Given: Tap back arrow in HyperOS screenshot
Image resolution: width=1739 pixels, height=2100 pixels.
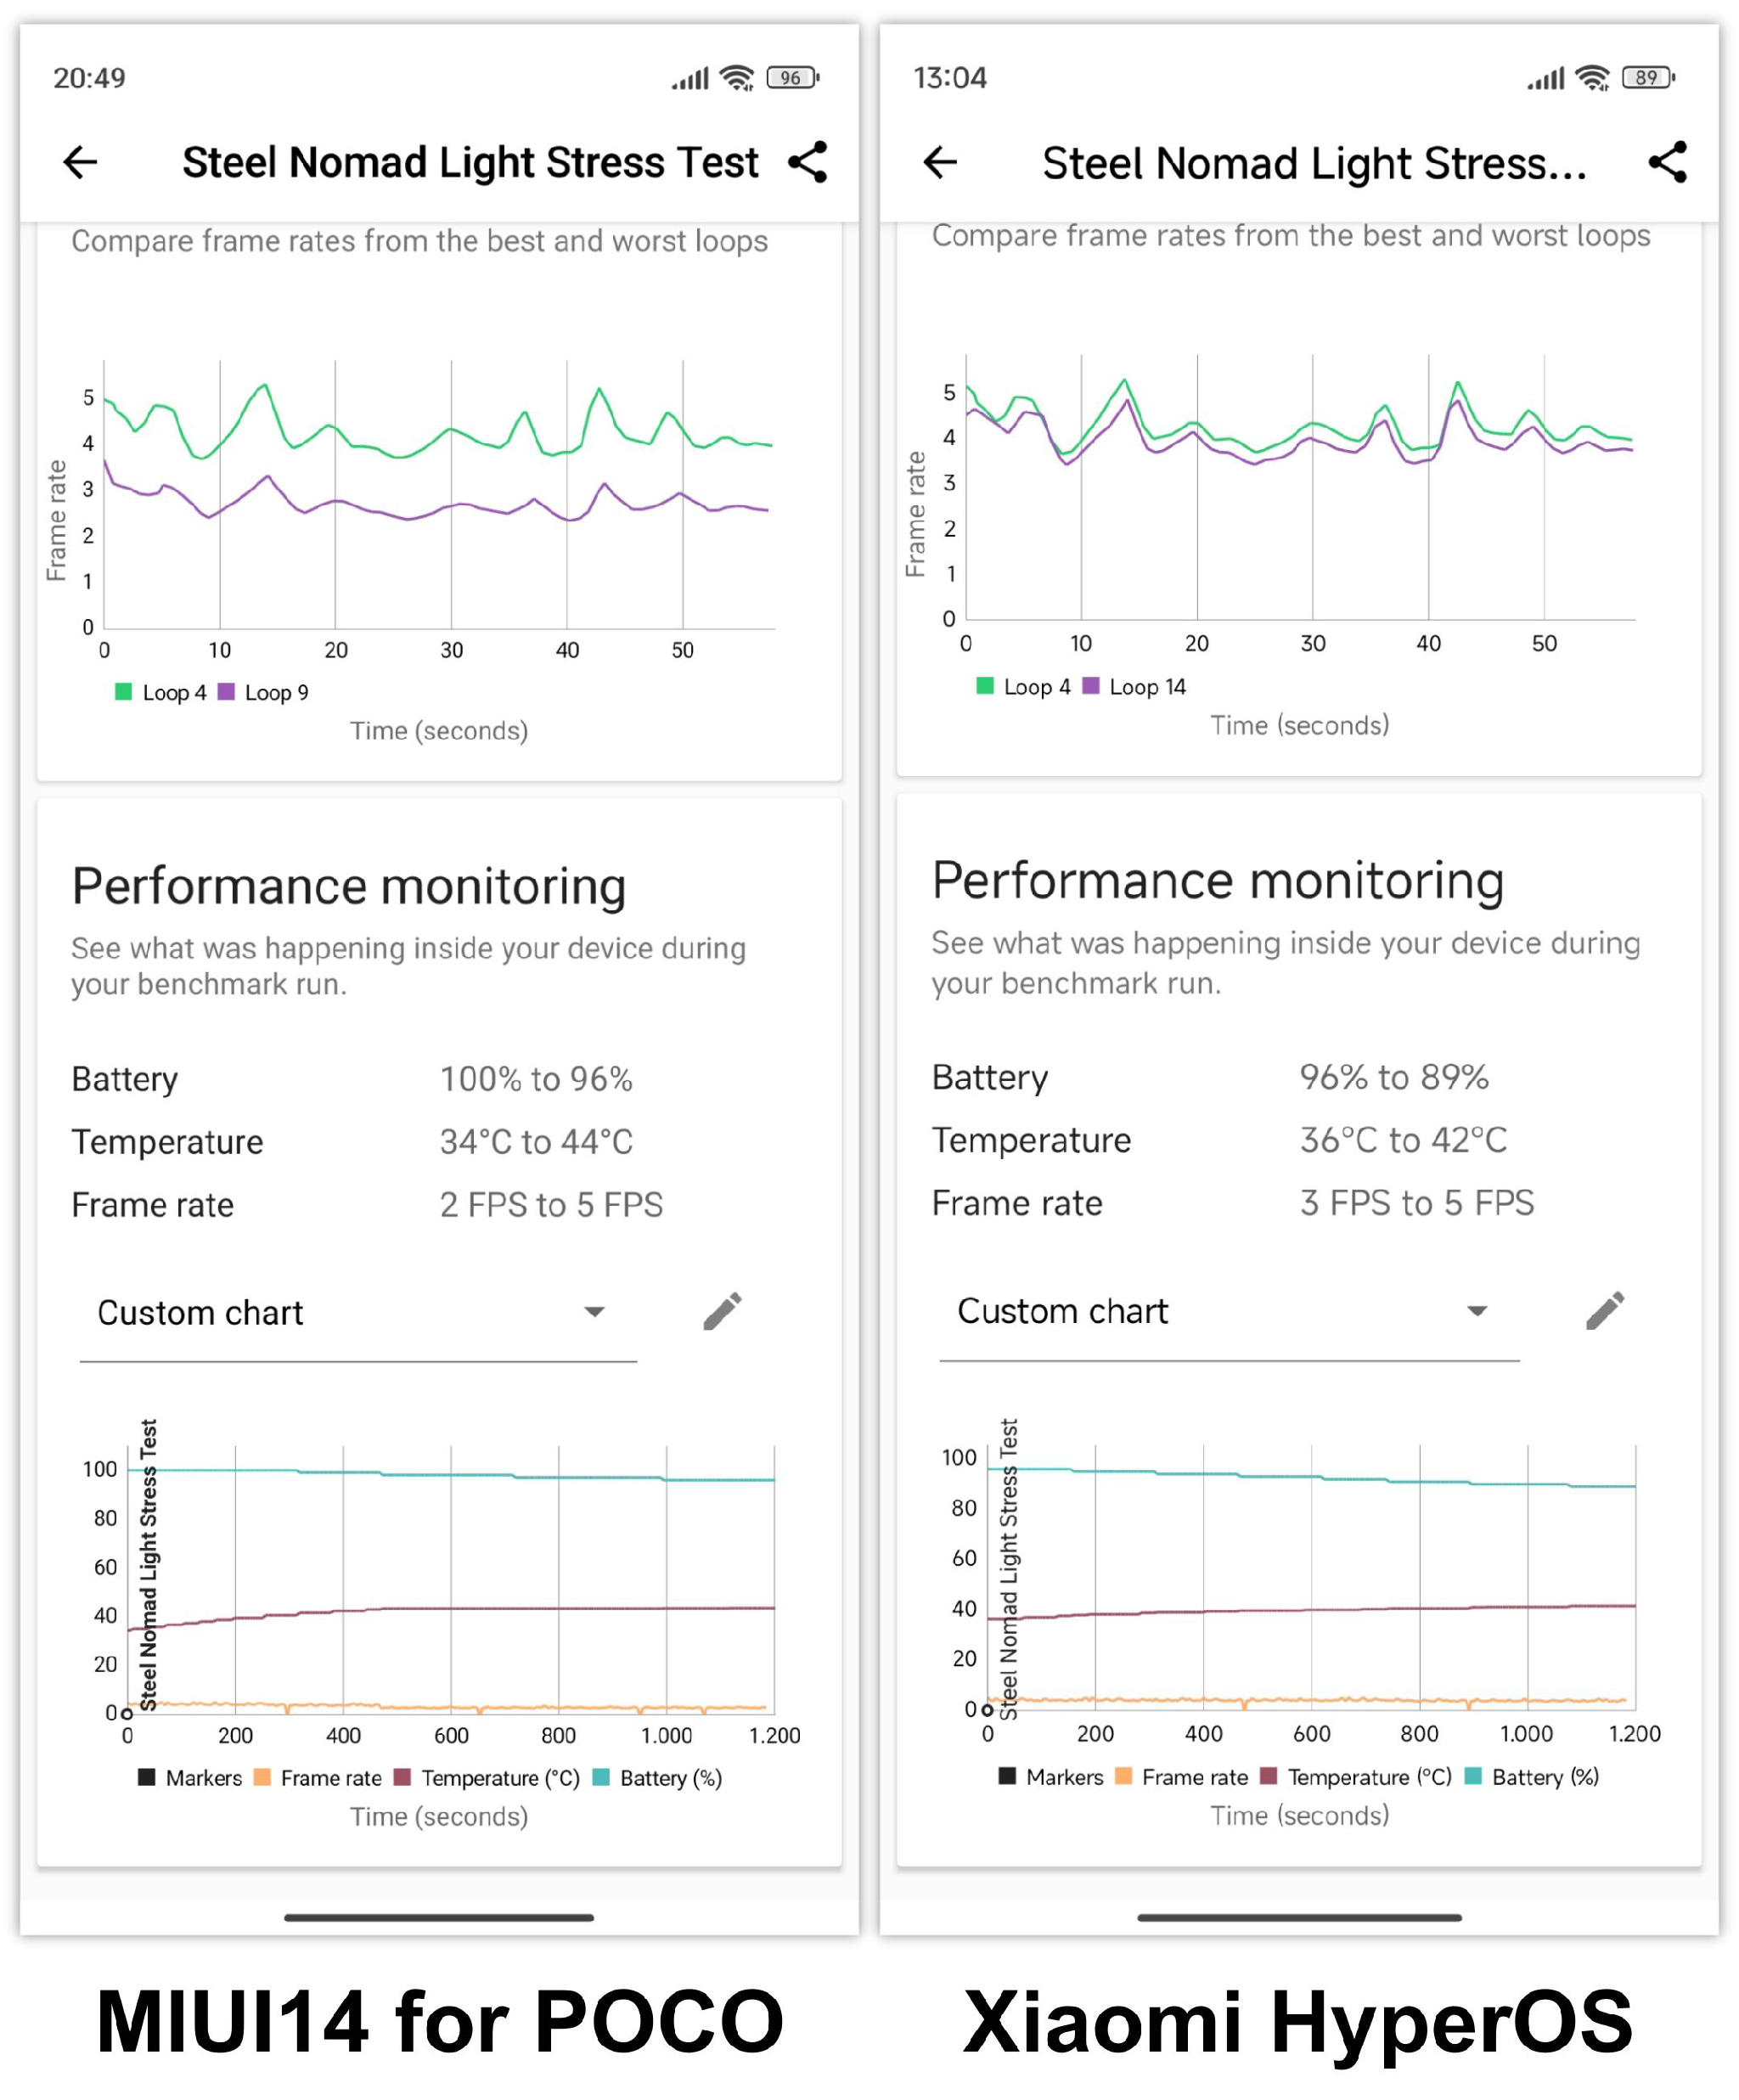Looking at the screenshot, I should tap(939, 161).
